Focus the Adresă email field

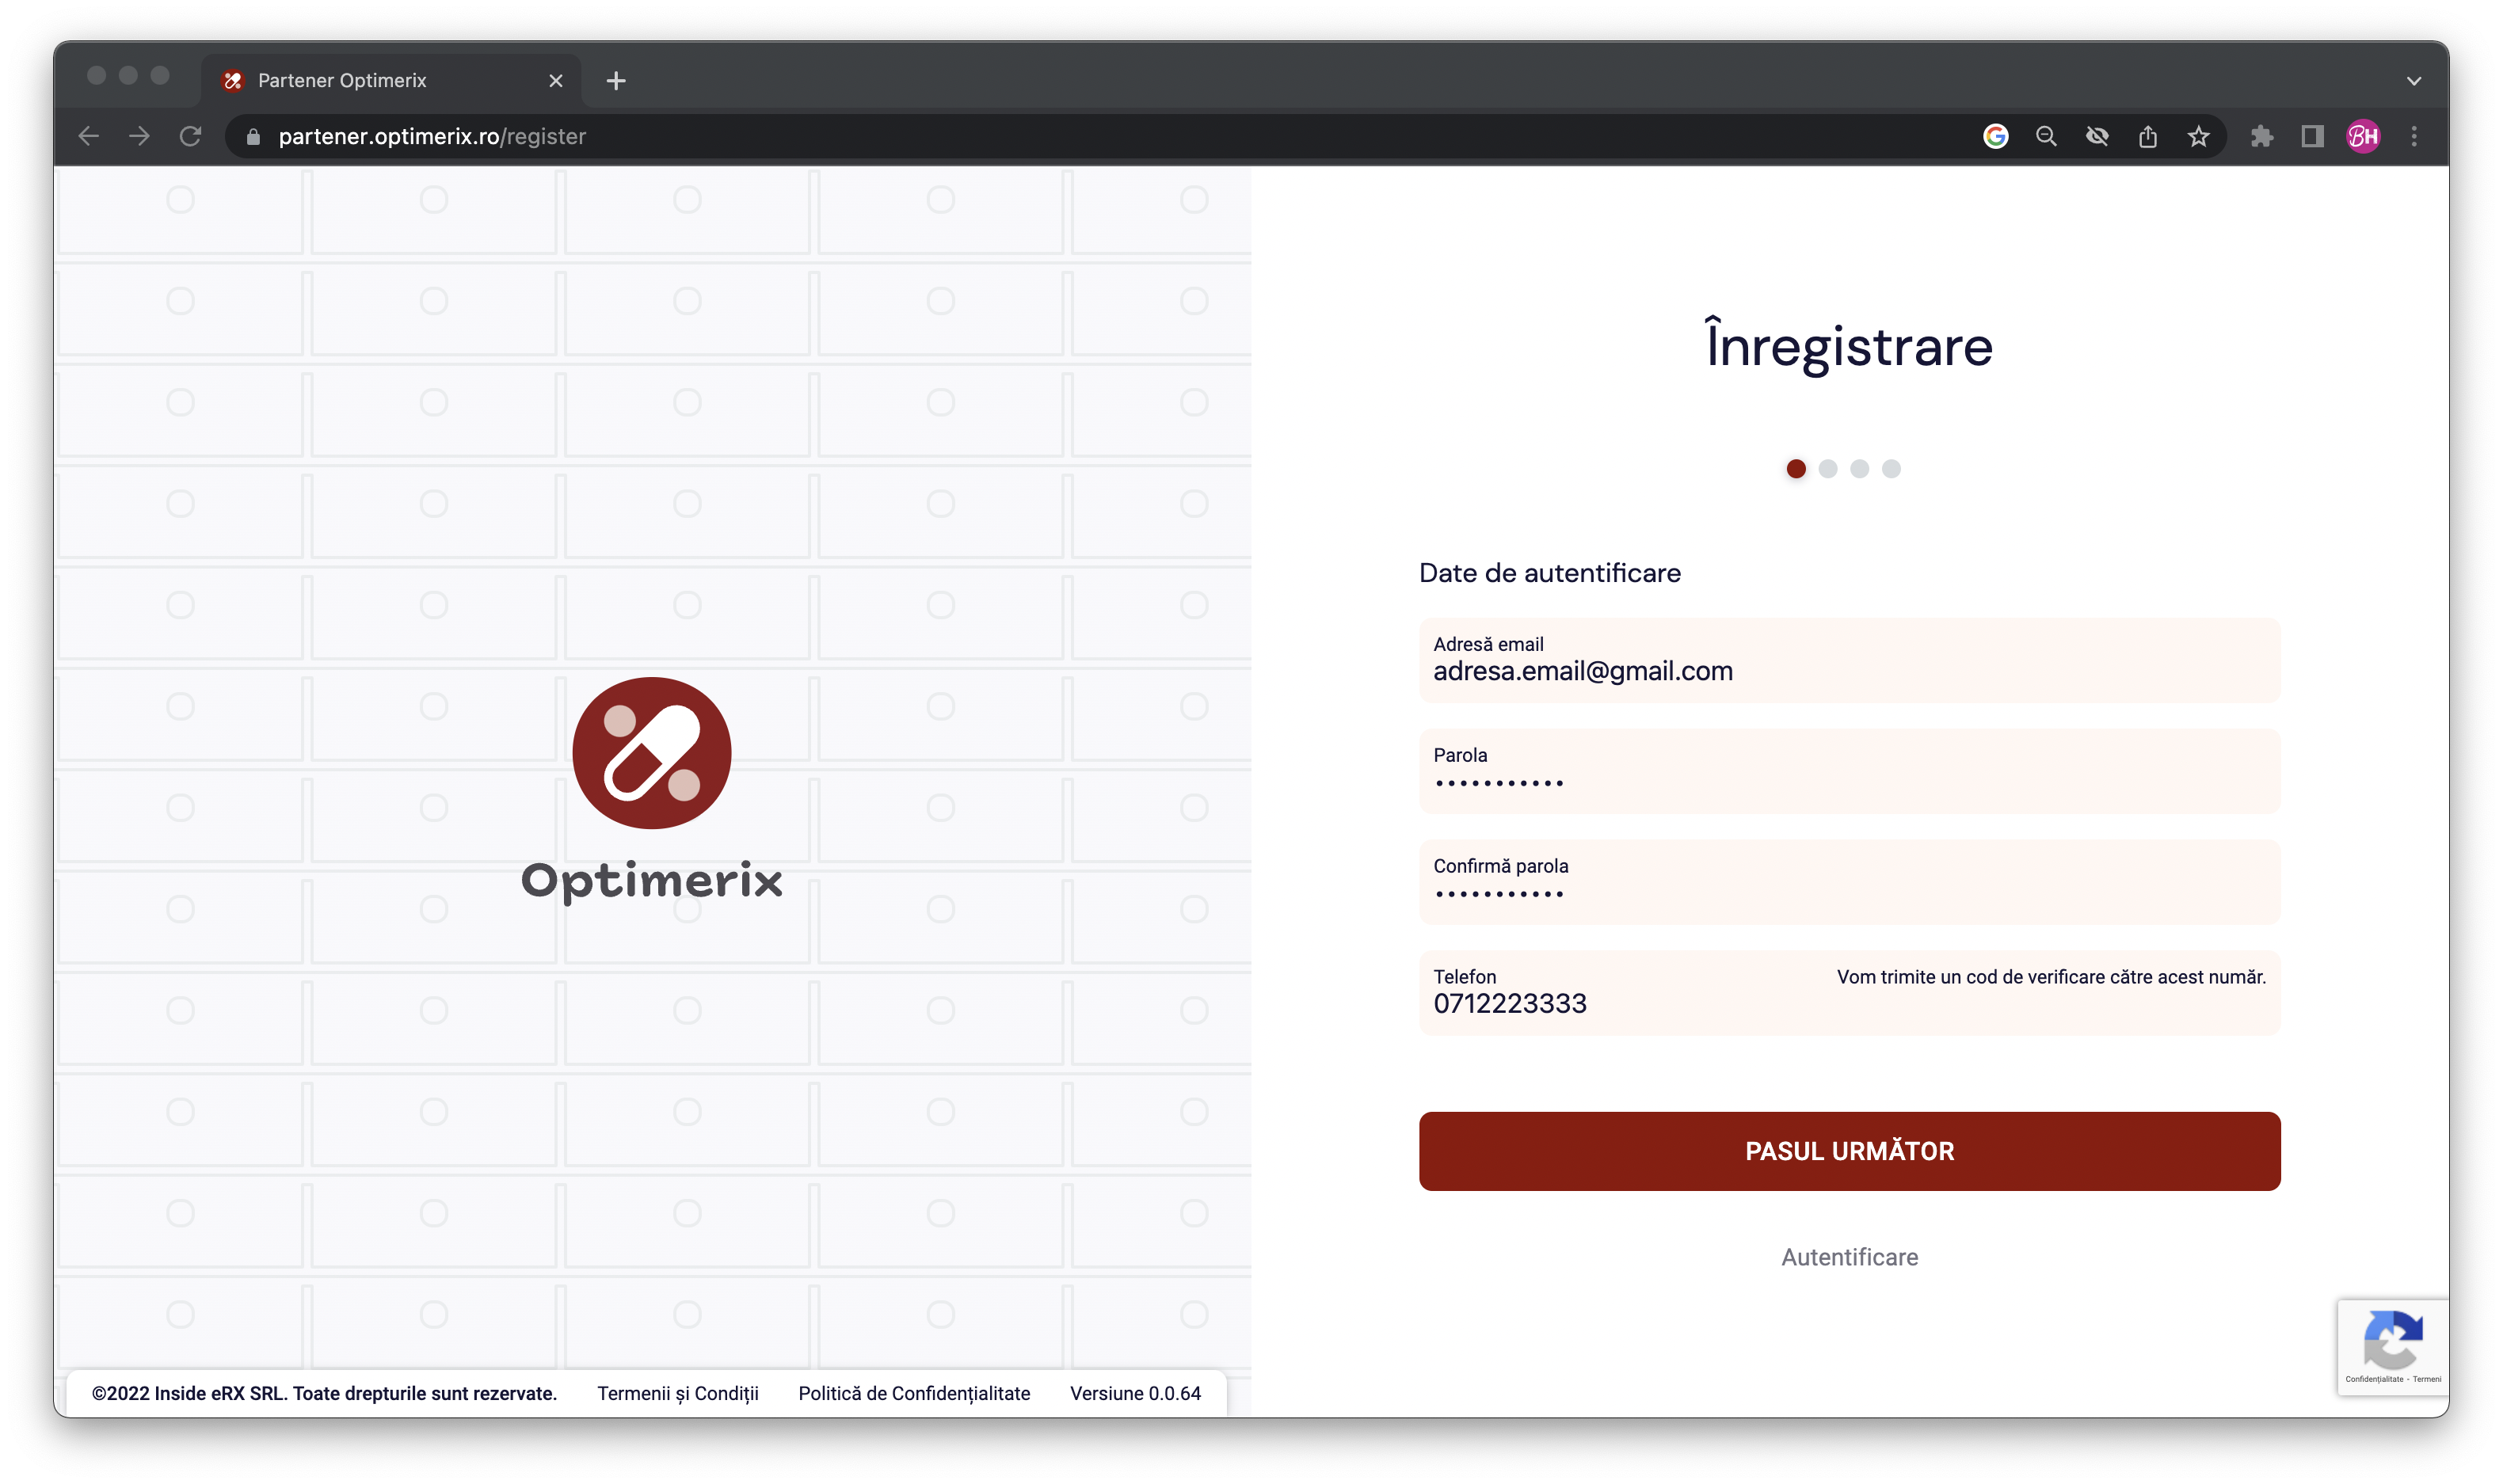1849,660
